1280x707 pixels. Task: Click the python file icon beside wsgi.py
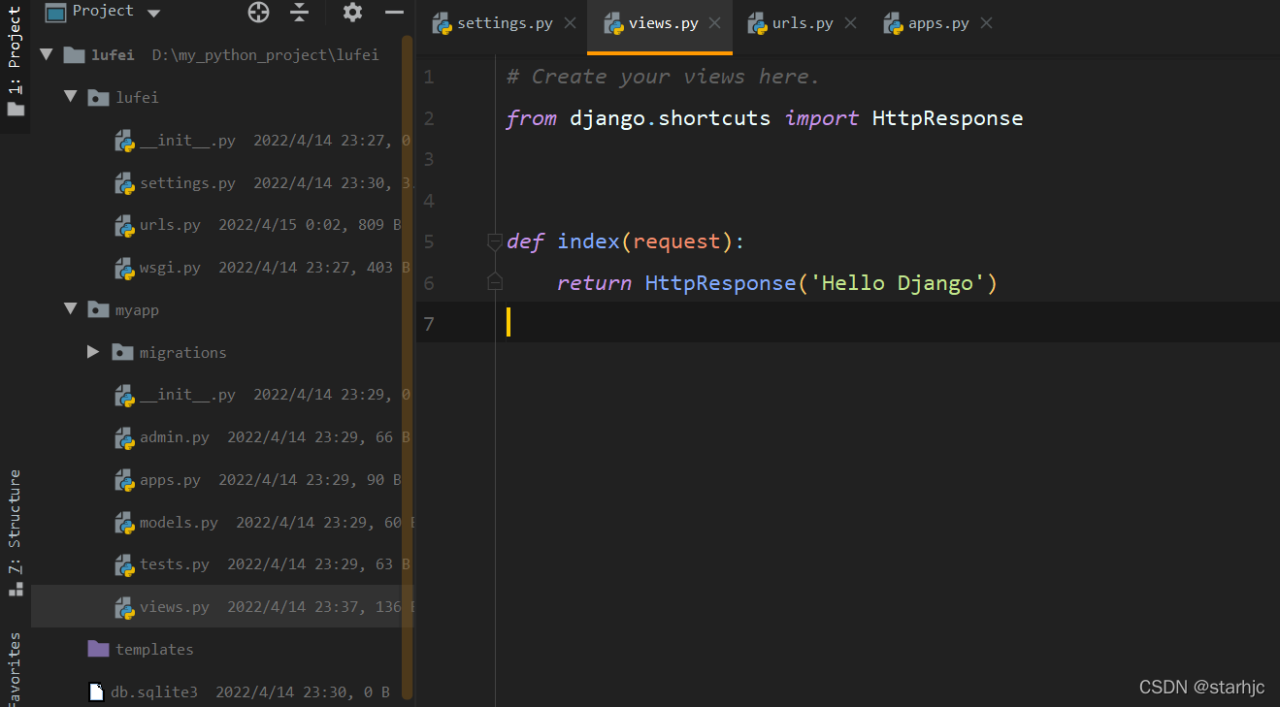pyautogui.click(x=124, y=268)
